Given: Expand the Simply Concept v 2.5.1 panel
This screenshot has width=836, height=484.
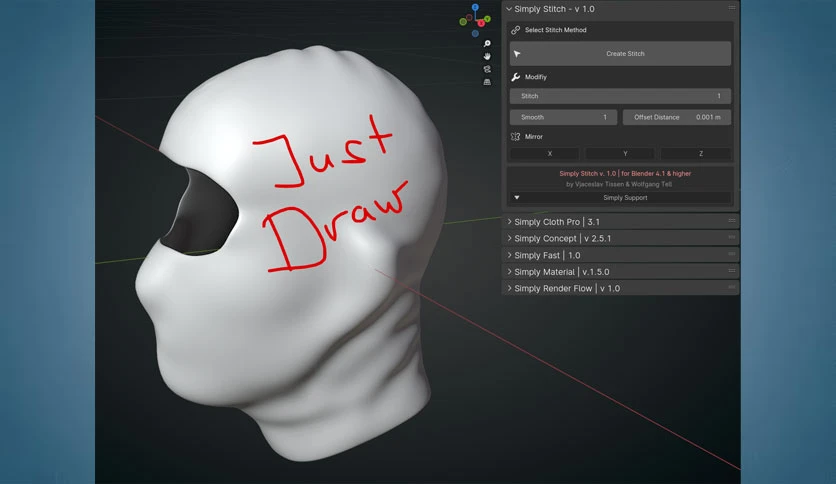Looking at the screenshot, I should click(x=509, y=238).
